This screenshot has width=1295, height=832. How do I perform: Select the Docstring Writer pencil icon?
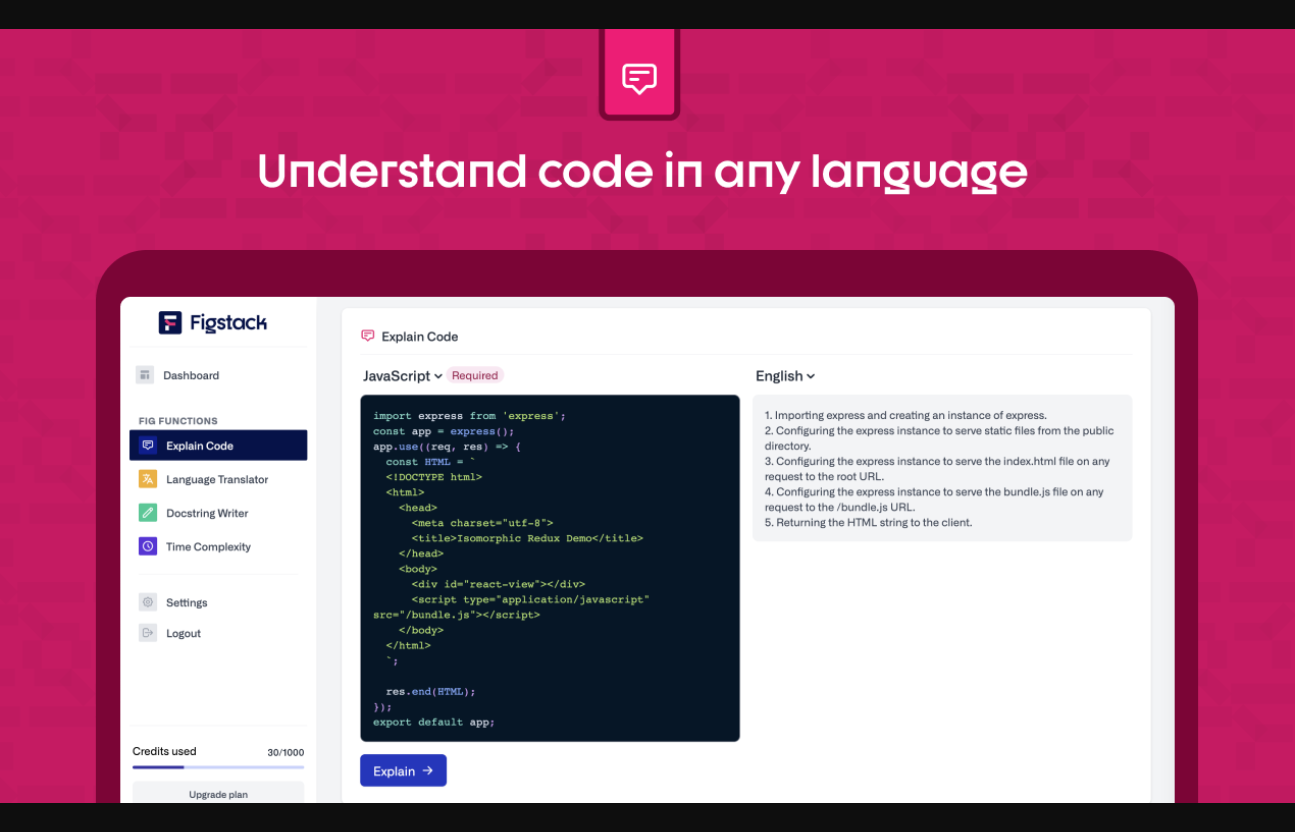[148, 513]
